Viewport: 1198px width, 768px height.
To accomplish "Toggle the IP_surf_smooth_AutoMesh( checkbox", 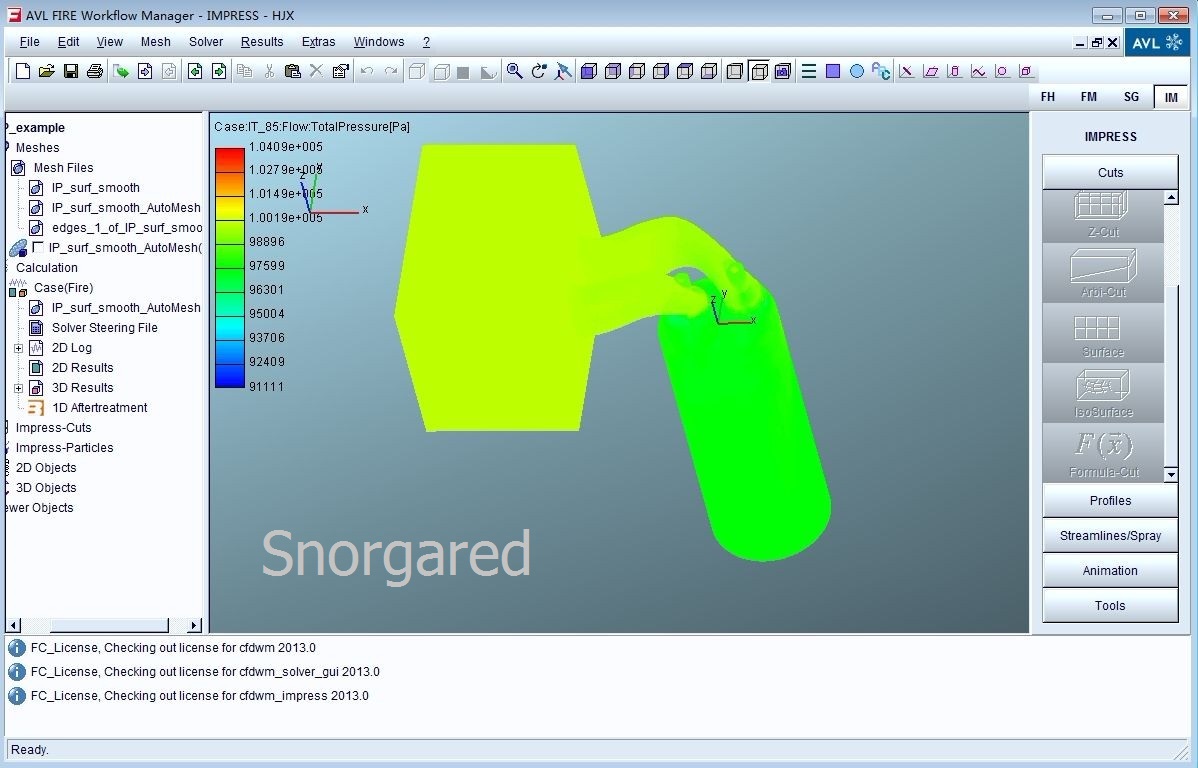I will [38, 247].
